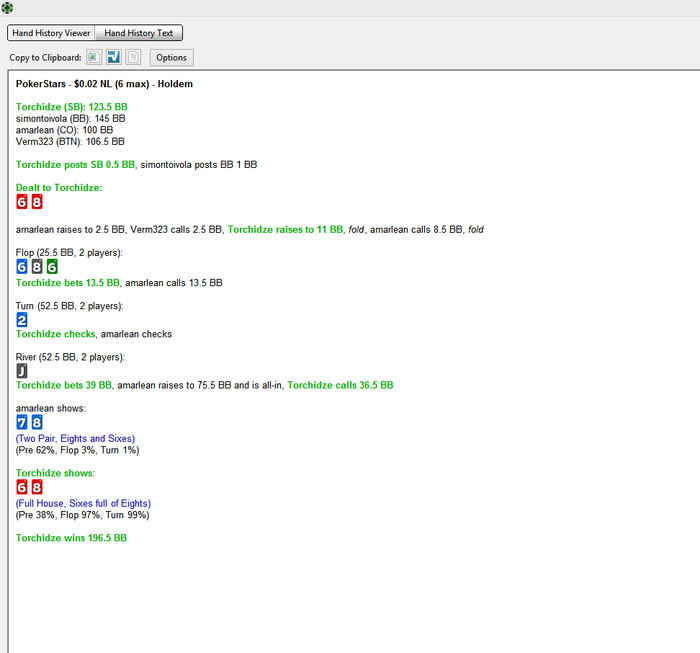Open the Options button
This screenshot has width=700, height=653.
click(x=171, y=58)
